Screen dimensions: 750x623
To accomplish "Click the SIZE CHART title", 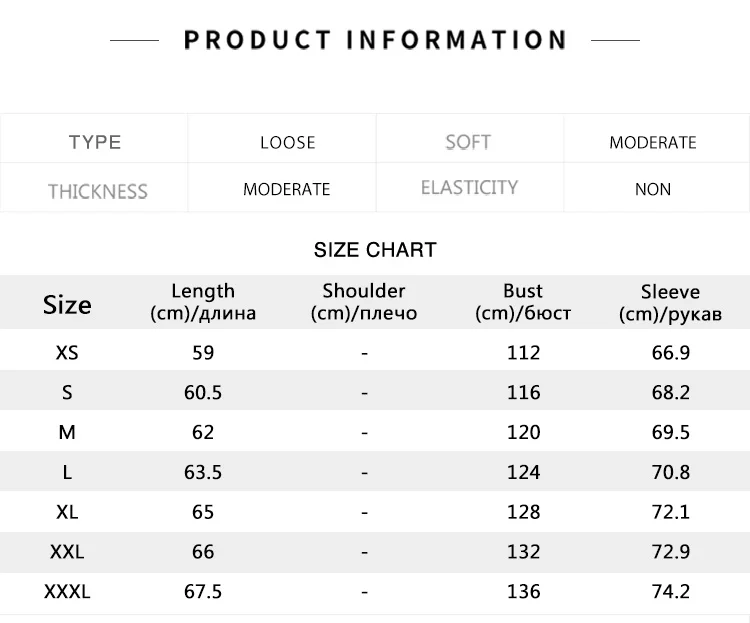I will [375, 250].
